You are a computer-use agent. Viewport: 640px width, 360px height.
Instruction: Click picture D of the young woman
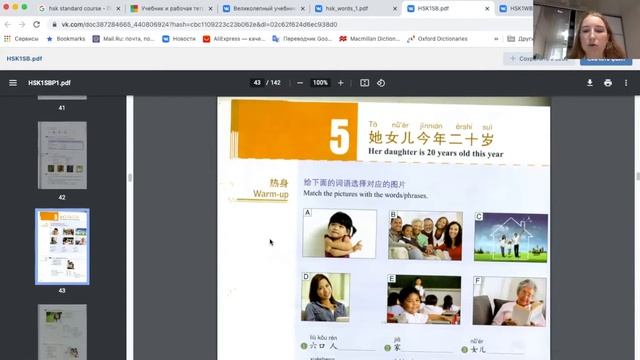[326, 298]
